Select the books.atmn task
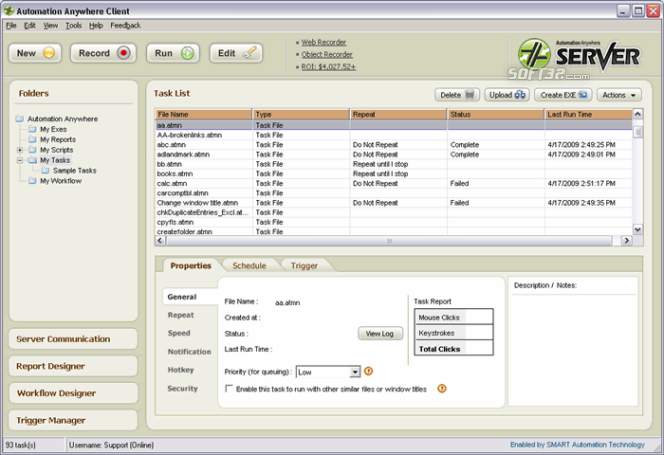This screenshot has width=664, height=455. click(x=394, y=174)
